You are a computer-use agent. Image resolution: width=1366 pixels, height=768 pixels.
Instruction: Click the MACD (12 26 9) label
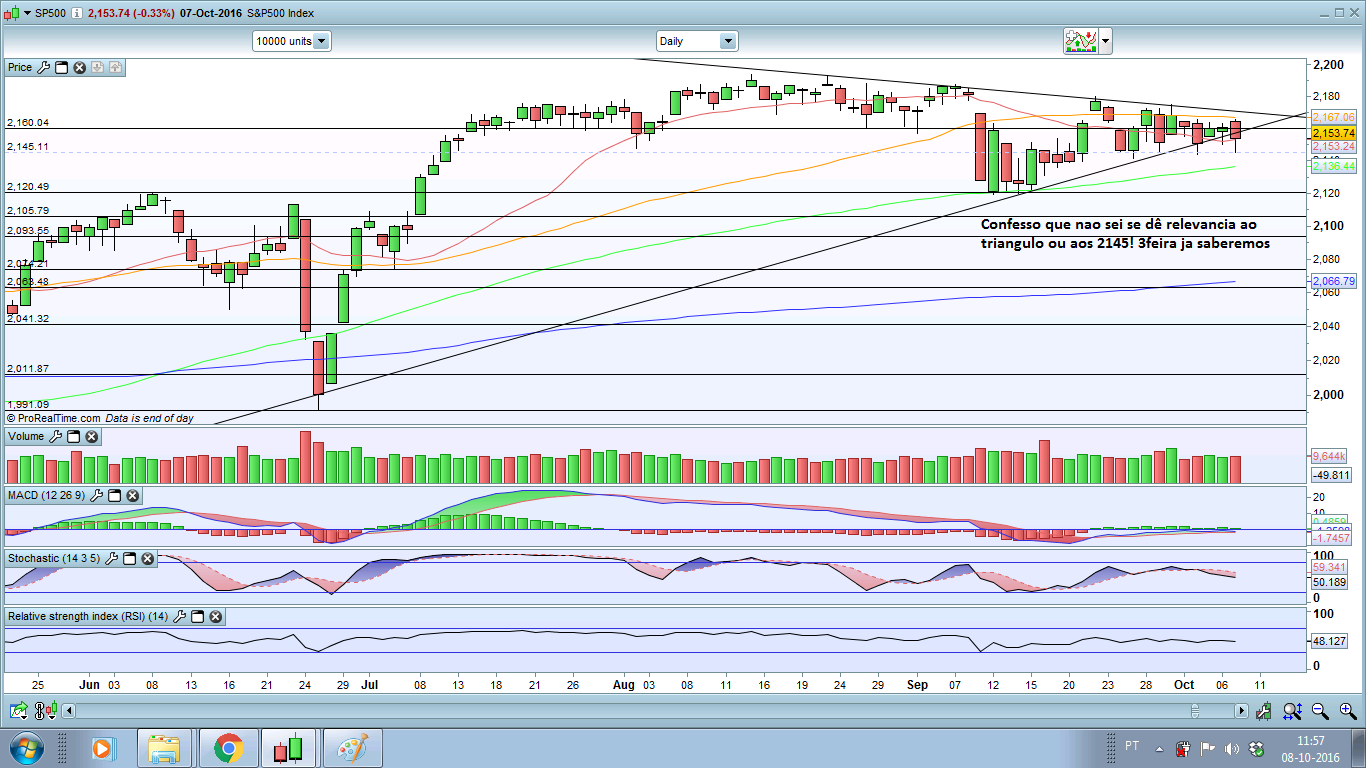pos(47,496)
